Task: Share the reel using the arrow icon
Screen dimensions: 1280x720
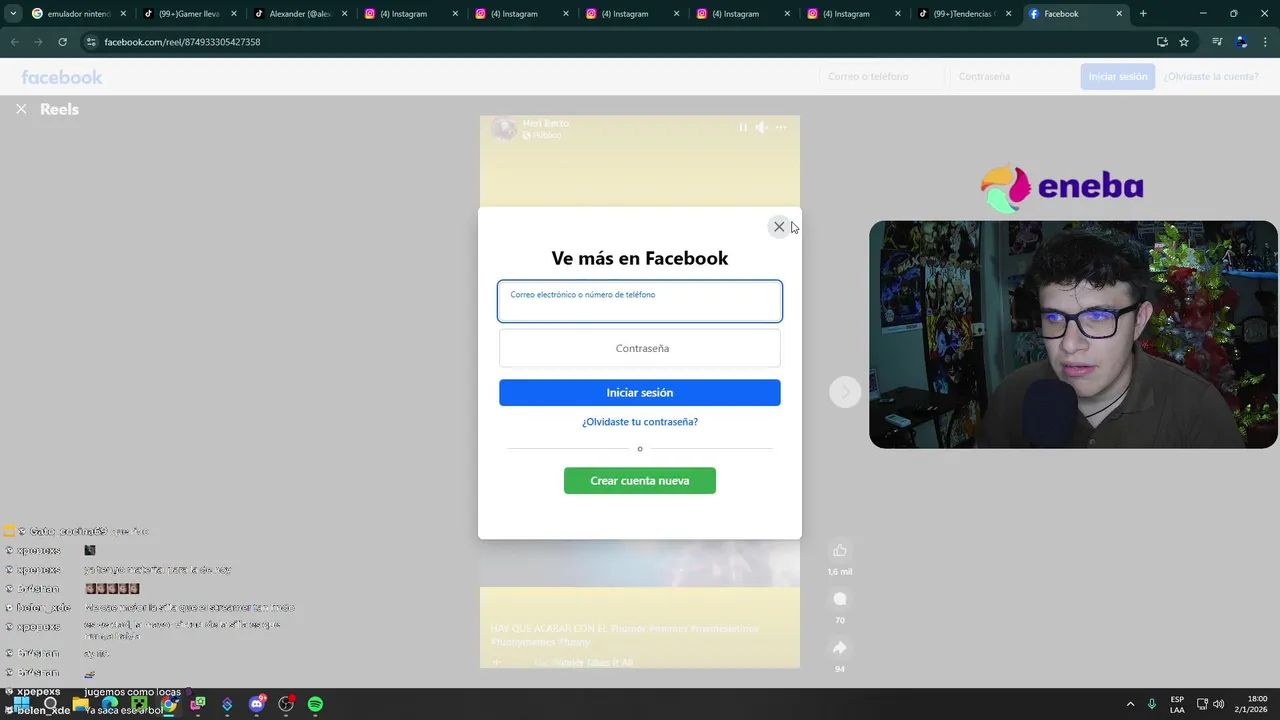Action: (840, 647)
